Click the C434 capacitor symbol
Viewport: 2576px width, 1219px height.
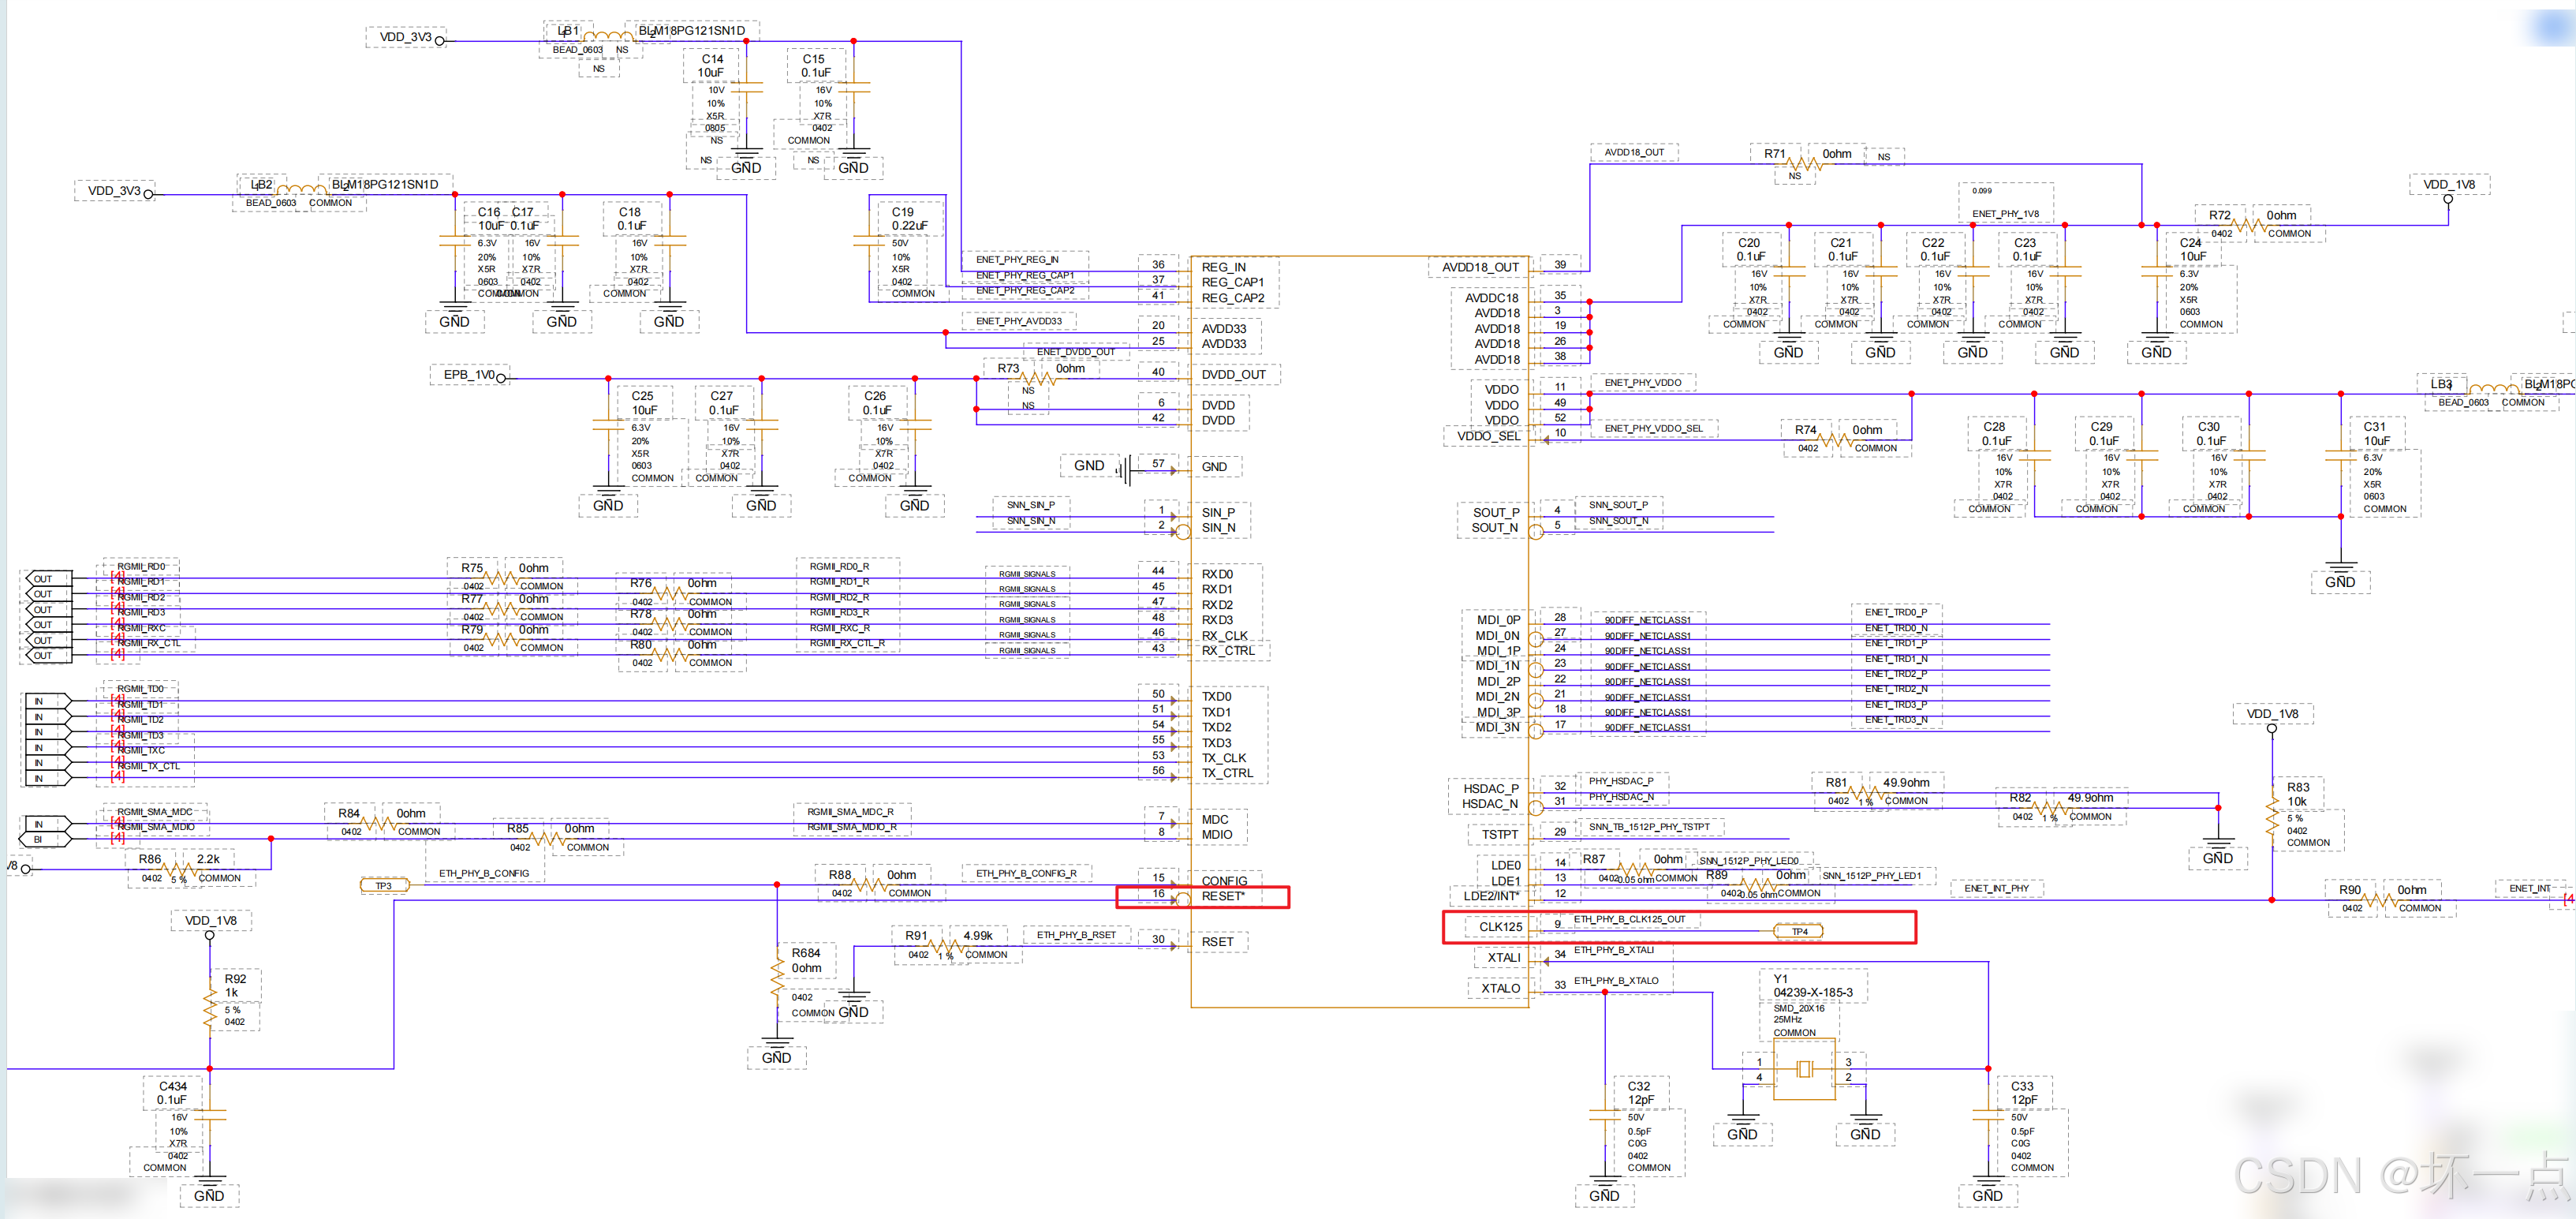coord(210,1113)
